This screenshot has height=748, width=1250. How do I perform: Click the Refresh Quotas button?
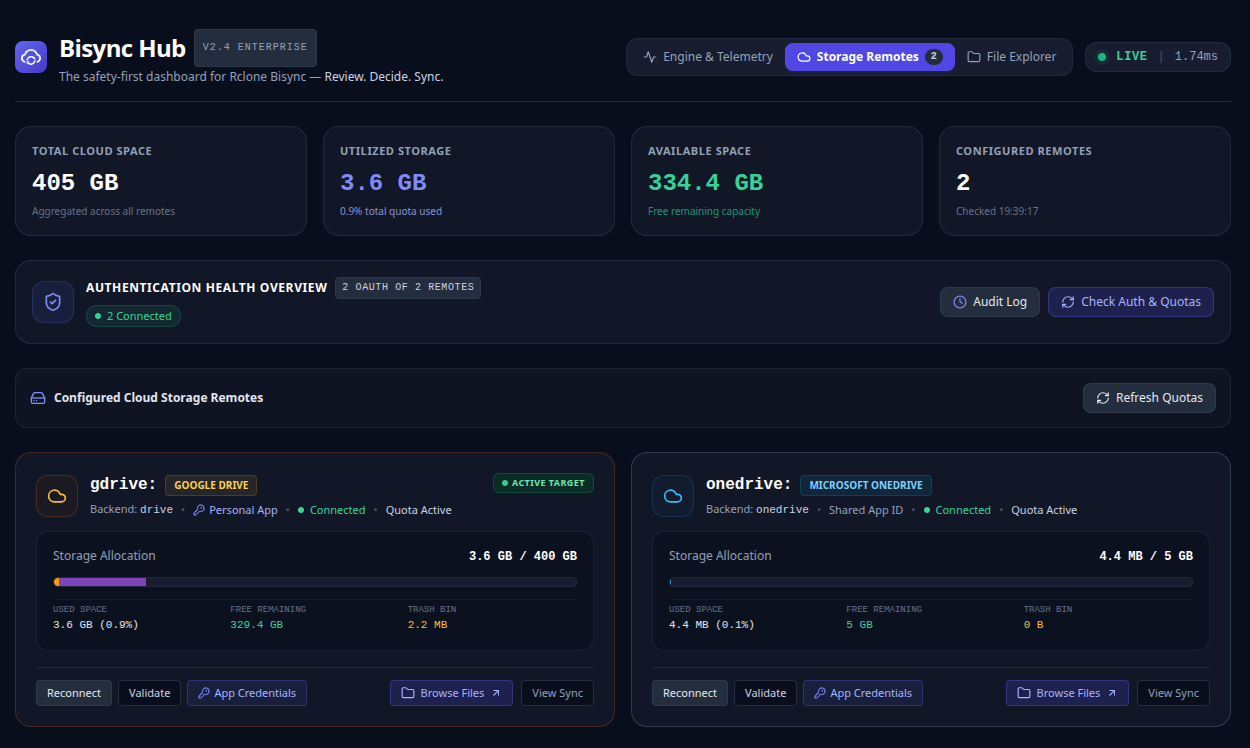(1150, 398)
